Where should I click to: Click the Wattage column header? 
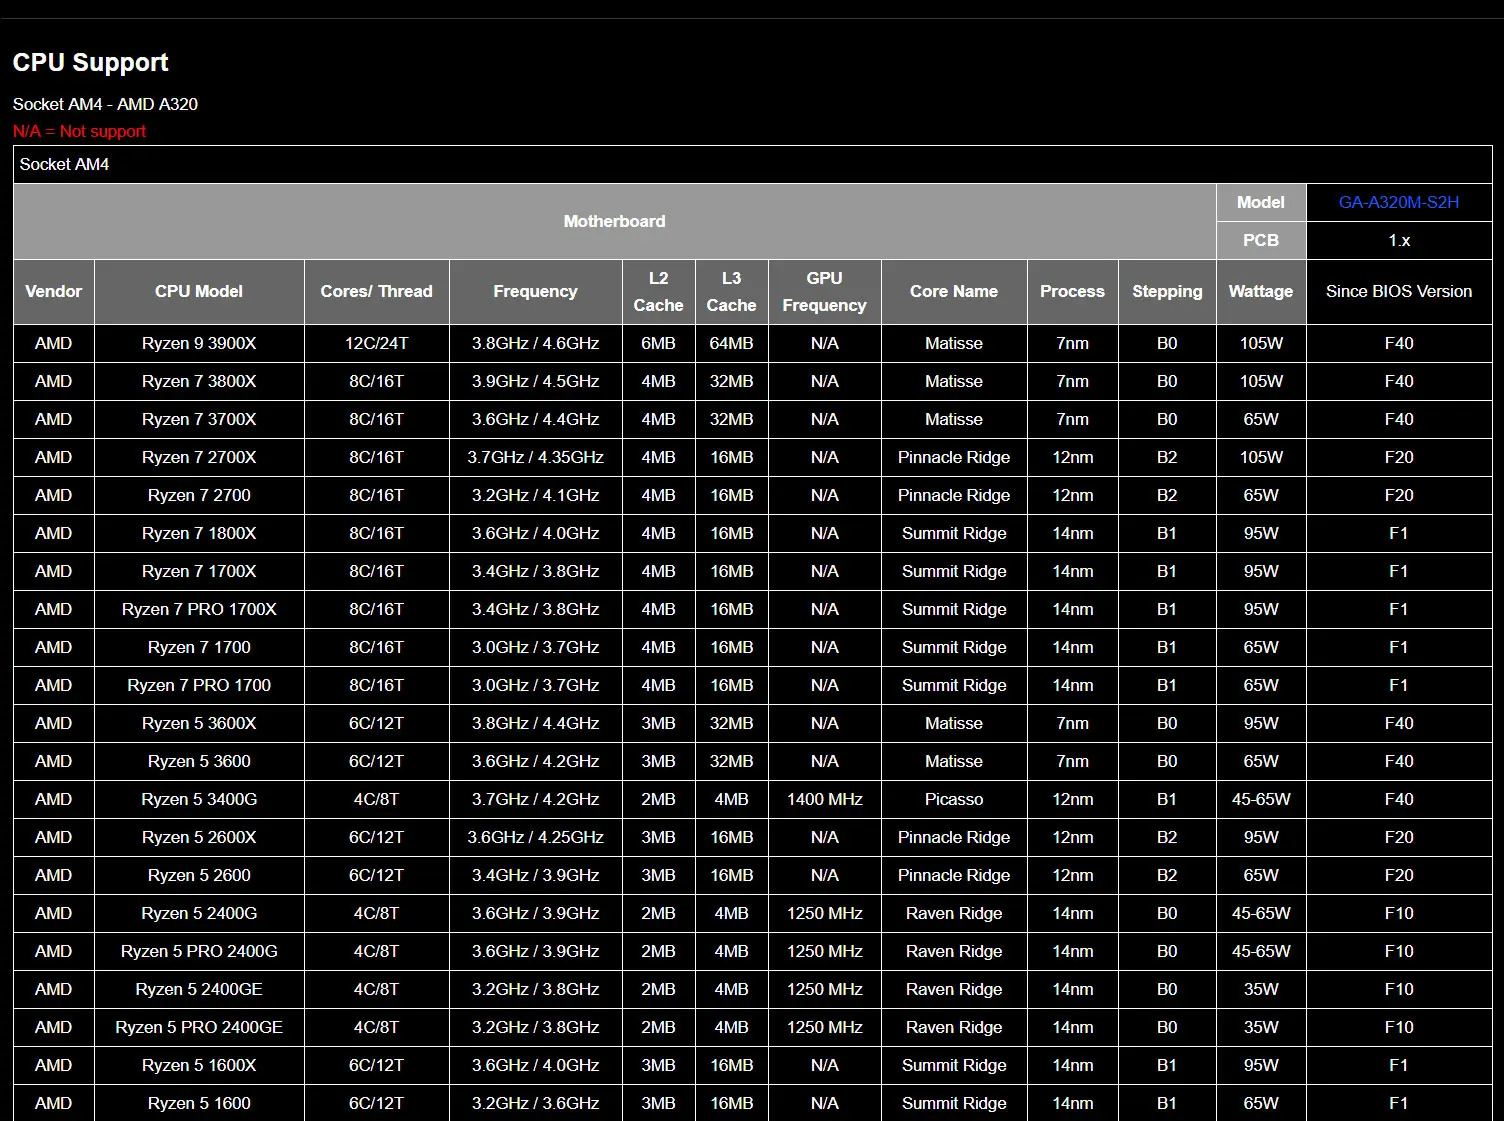point(1261,292)
